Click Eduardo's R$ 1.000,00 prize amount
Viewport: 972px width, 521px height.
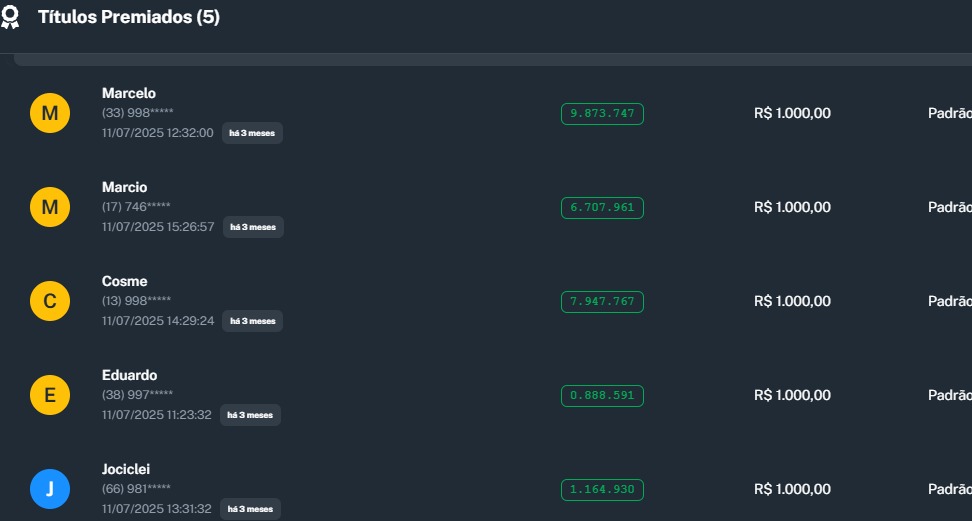coord(792,395)
